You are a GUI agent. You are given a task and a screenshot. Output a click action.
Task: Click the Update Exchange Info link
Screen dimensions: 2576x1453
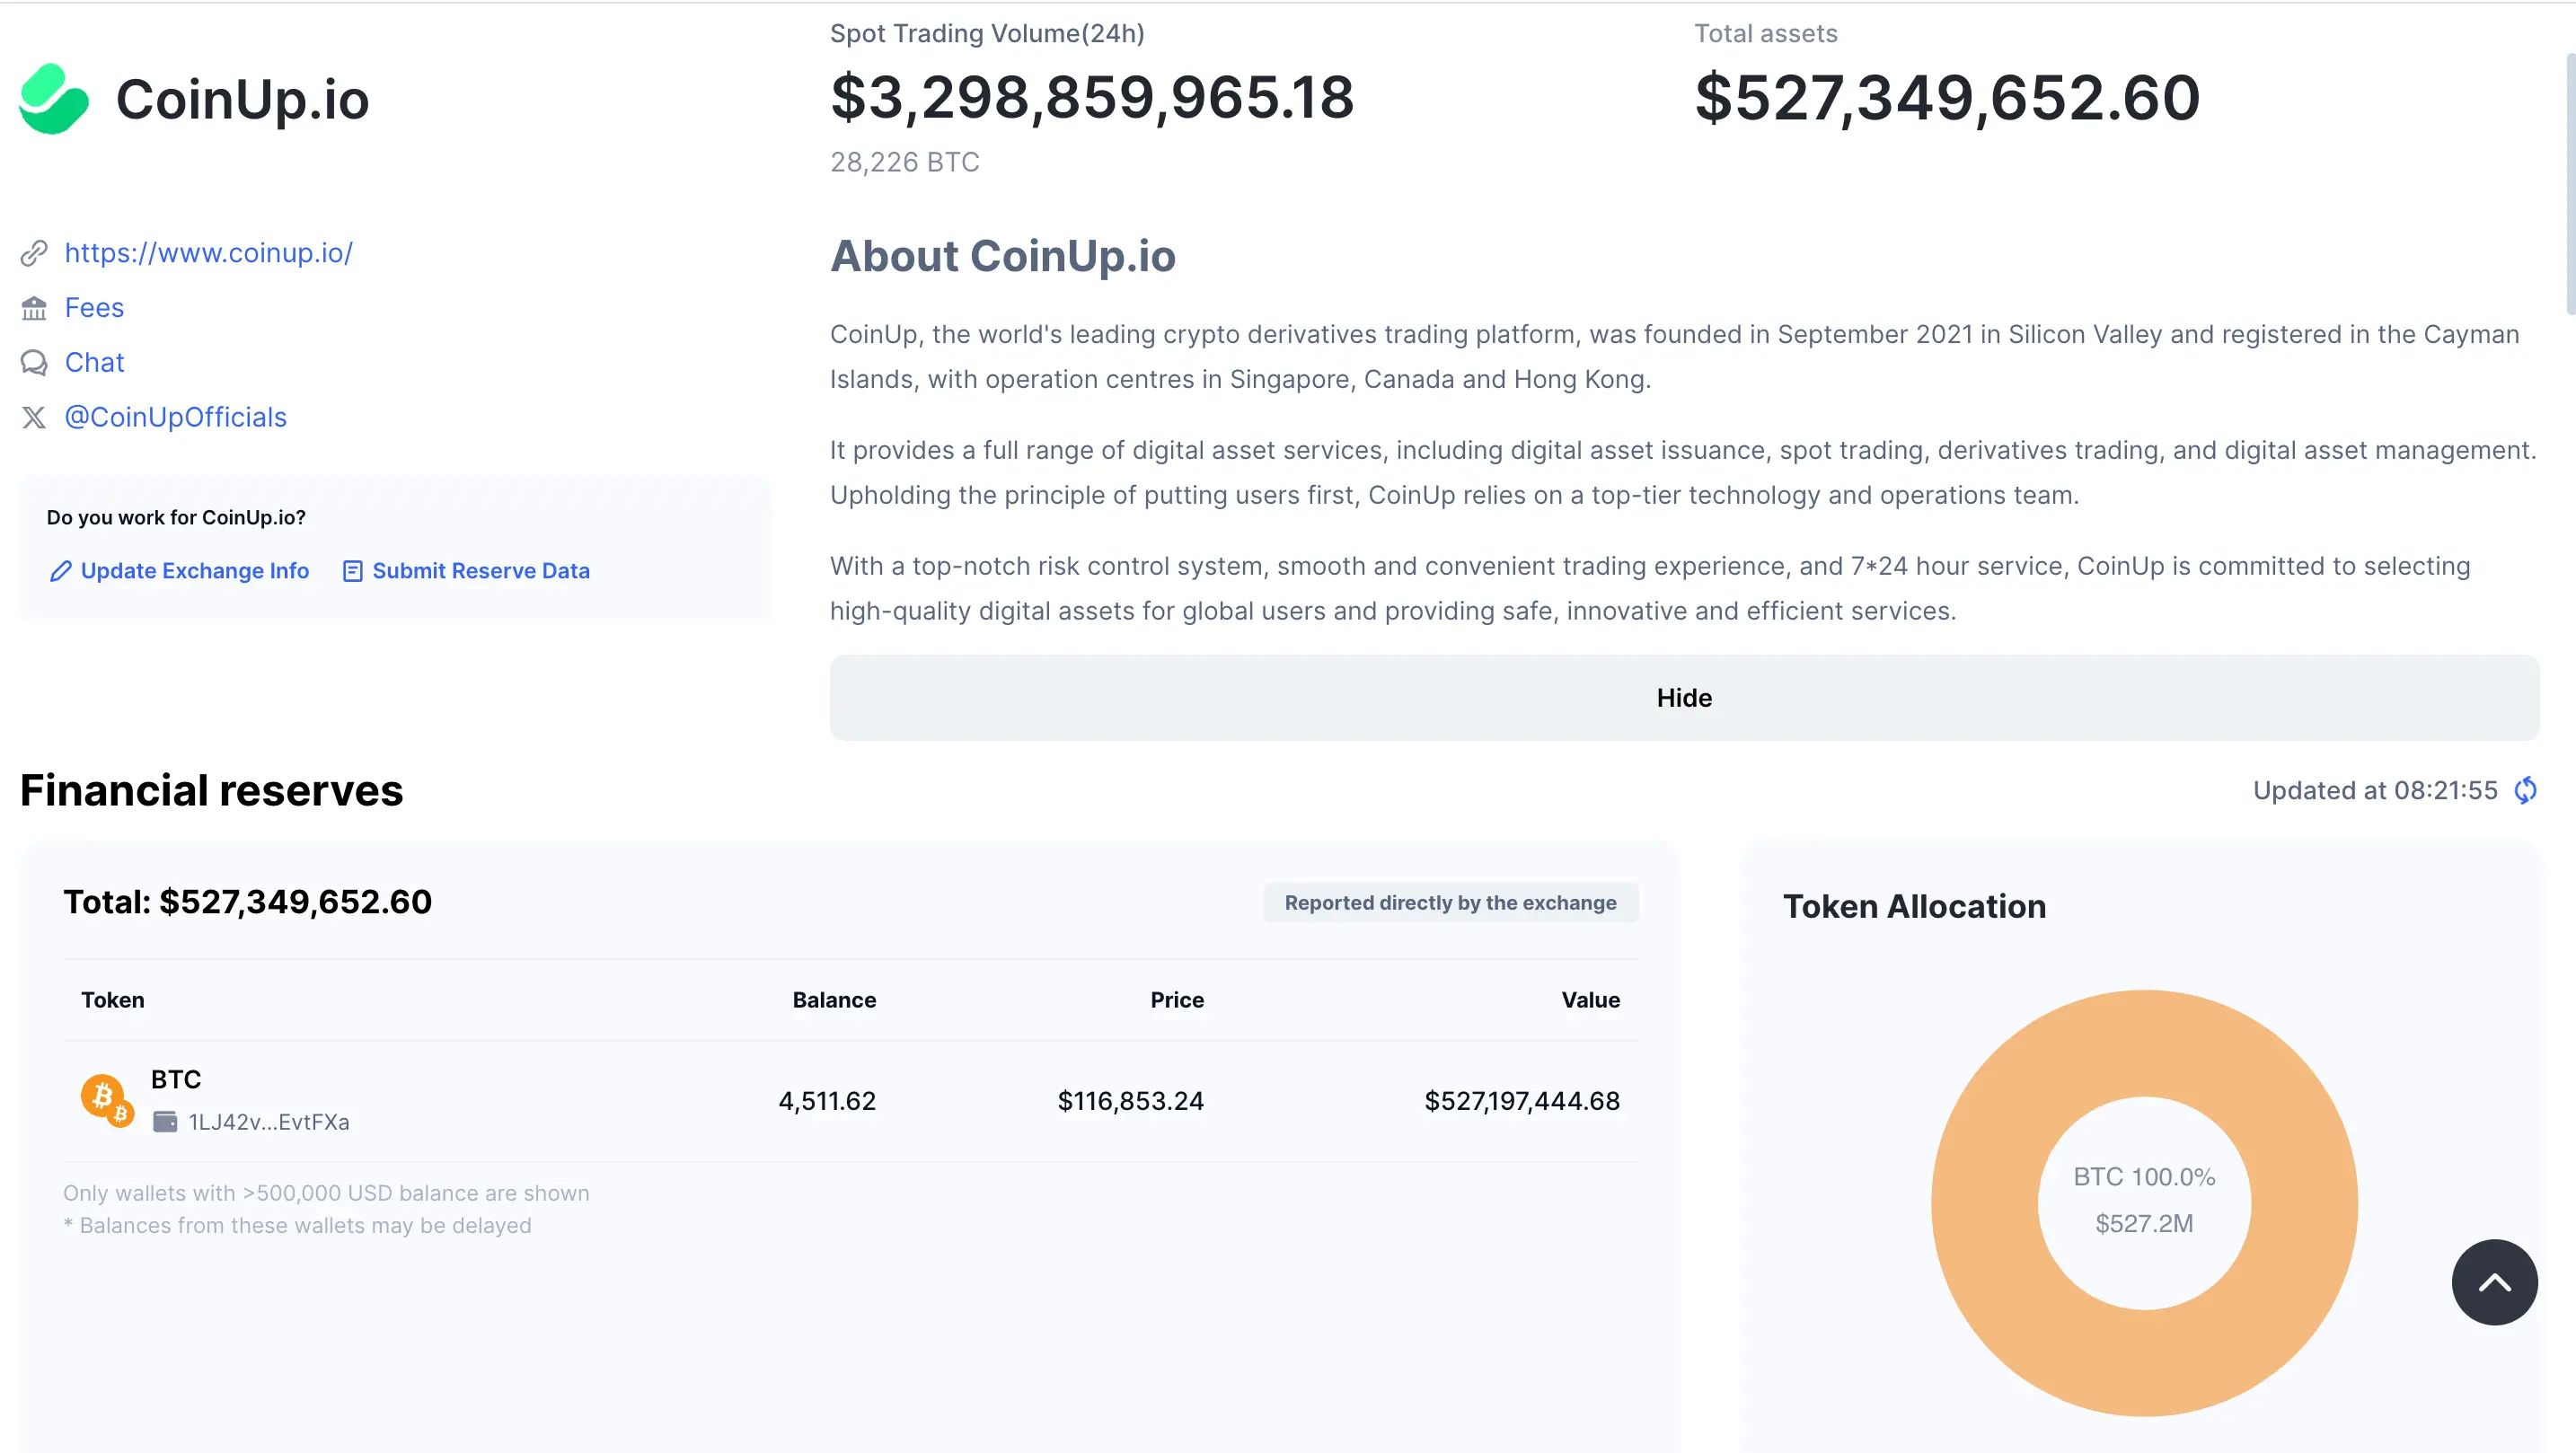[x=194, y=571]
